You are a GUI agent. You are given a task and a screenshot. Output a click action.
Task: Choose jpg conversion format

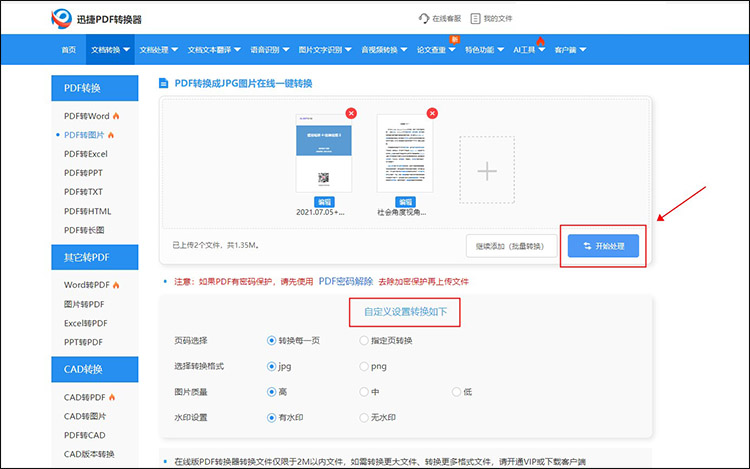click(271, 367)
